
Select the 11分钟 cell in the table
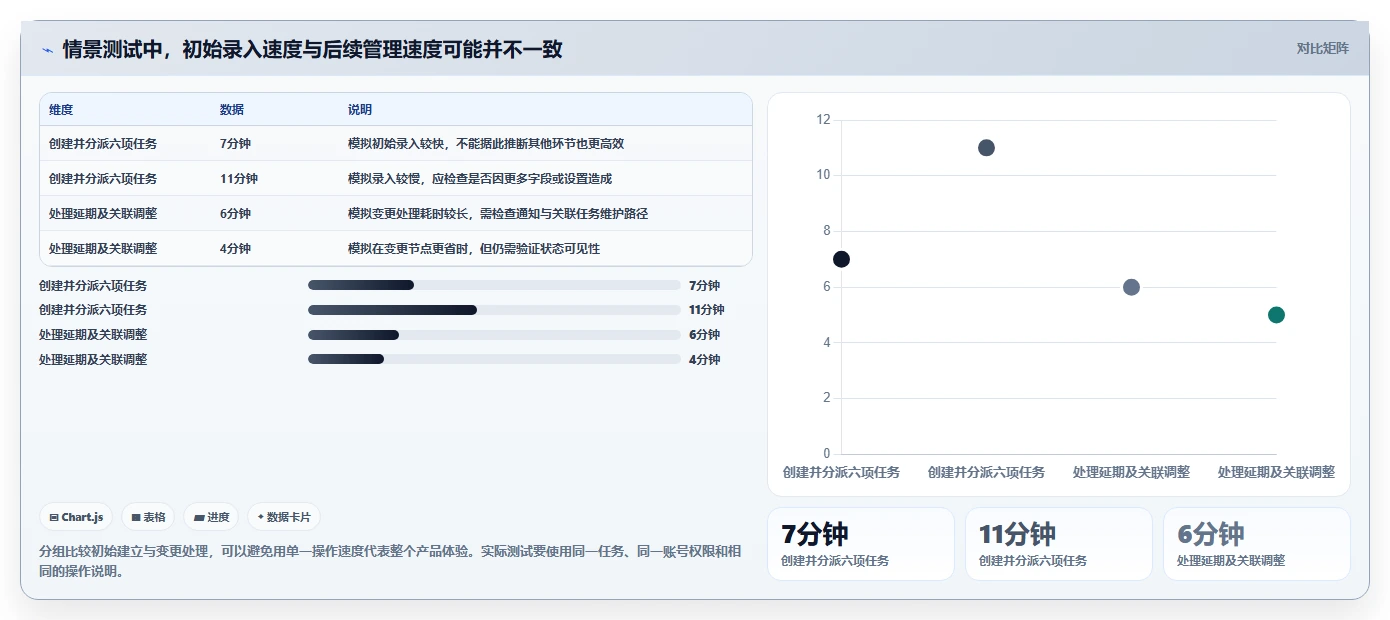pos(239,178)
